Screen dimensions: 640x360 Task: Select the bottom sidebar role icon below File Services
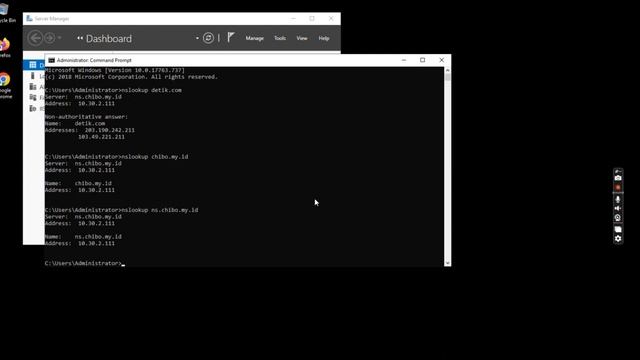pos(33,108)
